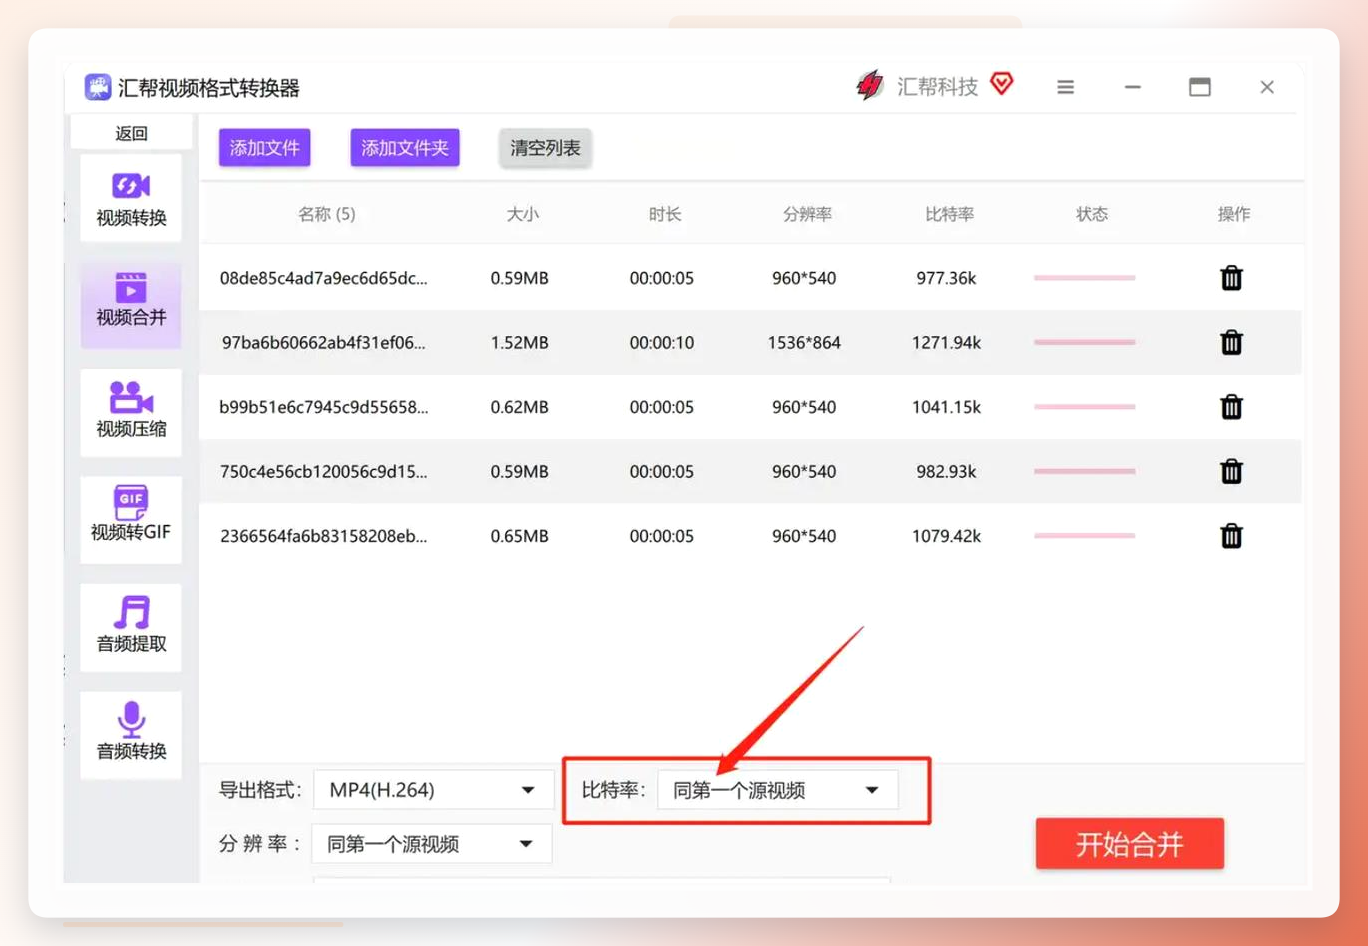This screenshot has height=946, width=1368.
Task: Open the 视频压缩 sidebar tool
Action: 131,412
